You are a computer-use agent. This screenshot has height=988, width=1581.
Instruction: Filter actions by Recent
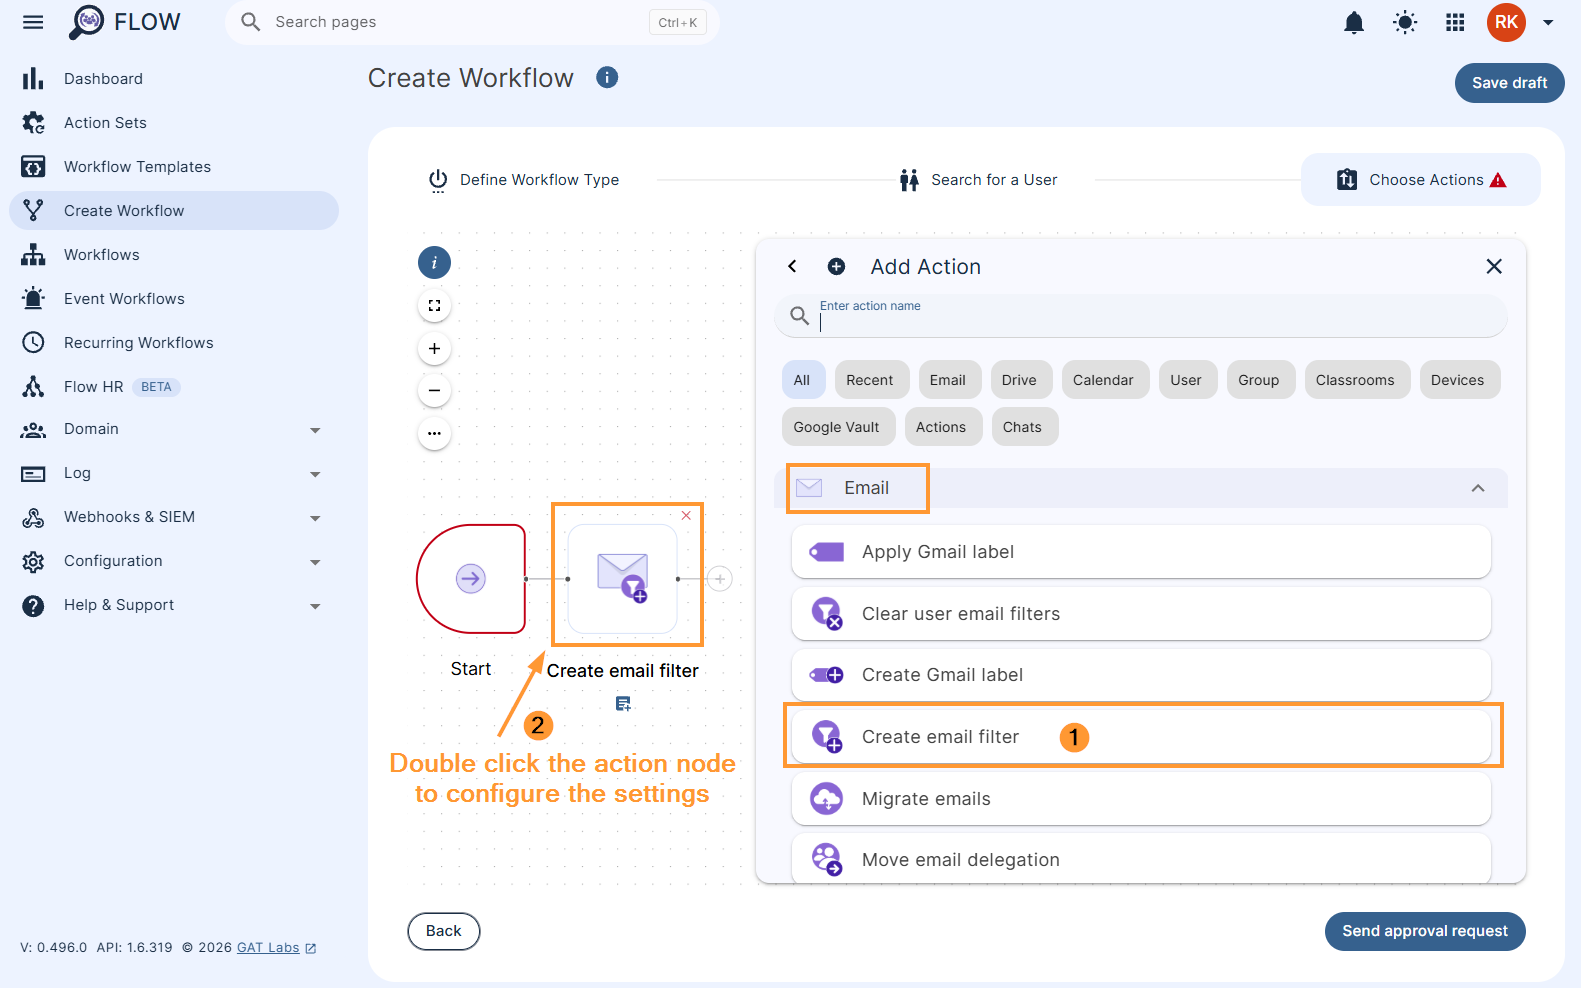[870, 380]
